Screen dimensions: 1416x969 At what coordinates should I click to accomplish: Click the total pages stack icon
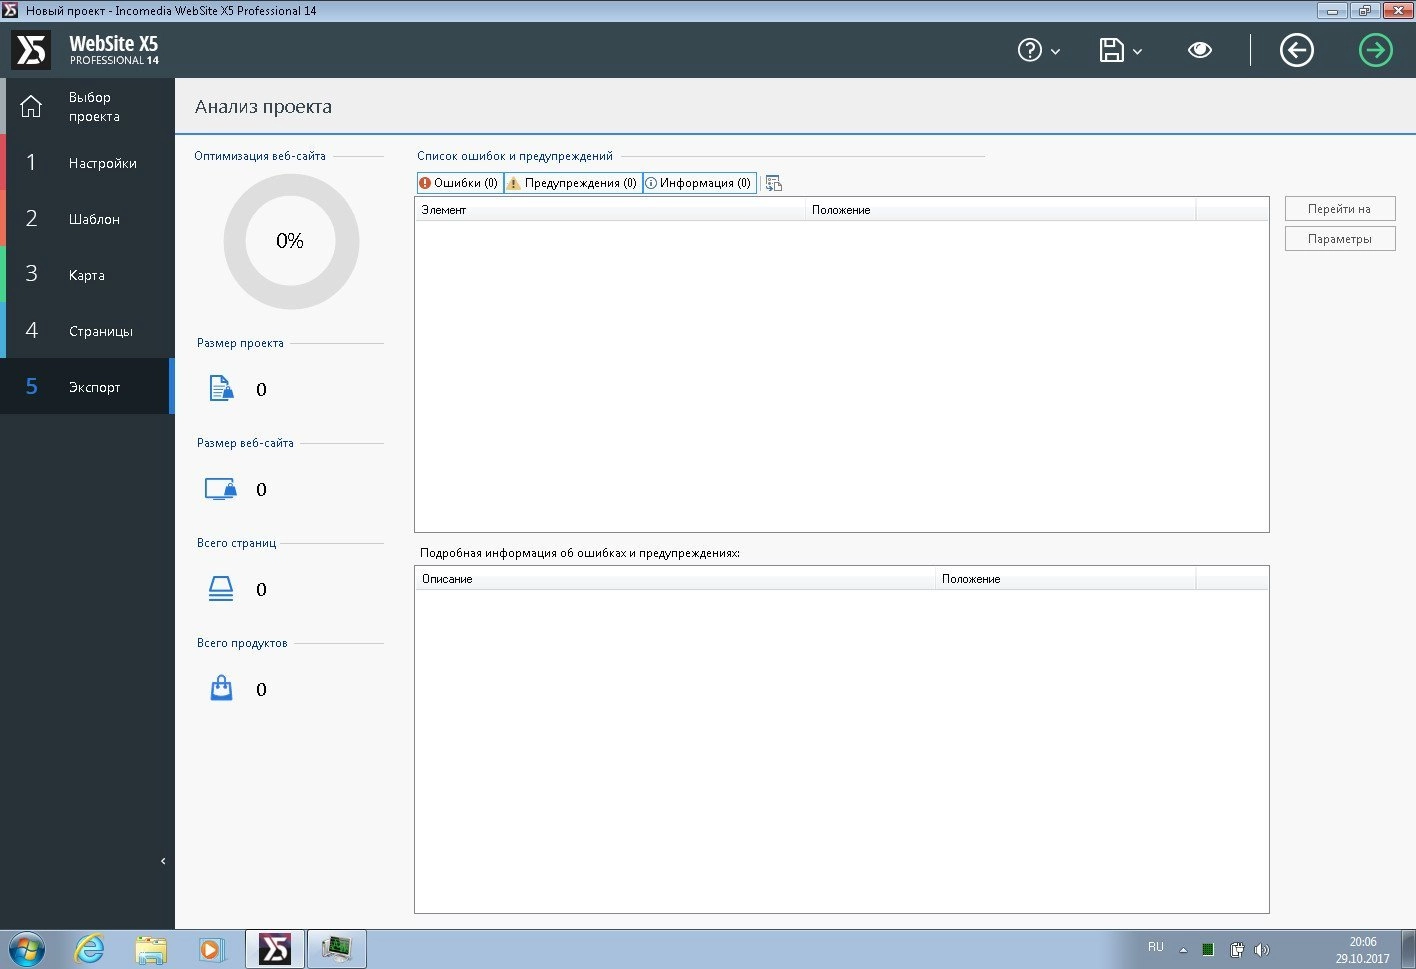(x=221, y=589)
